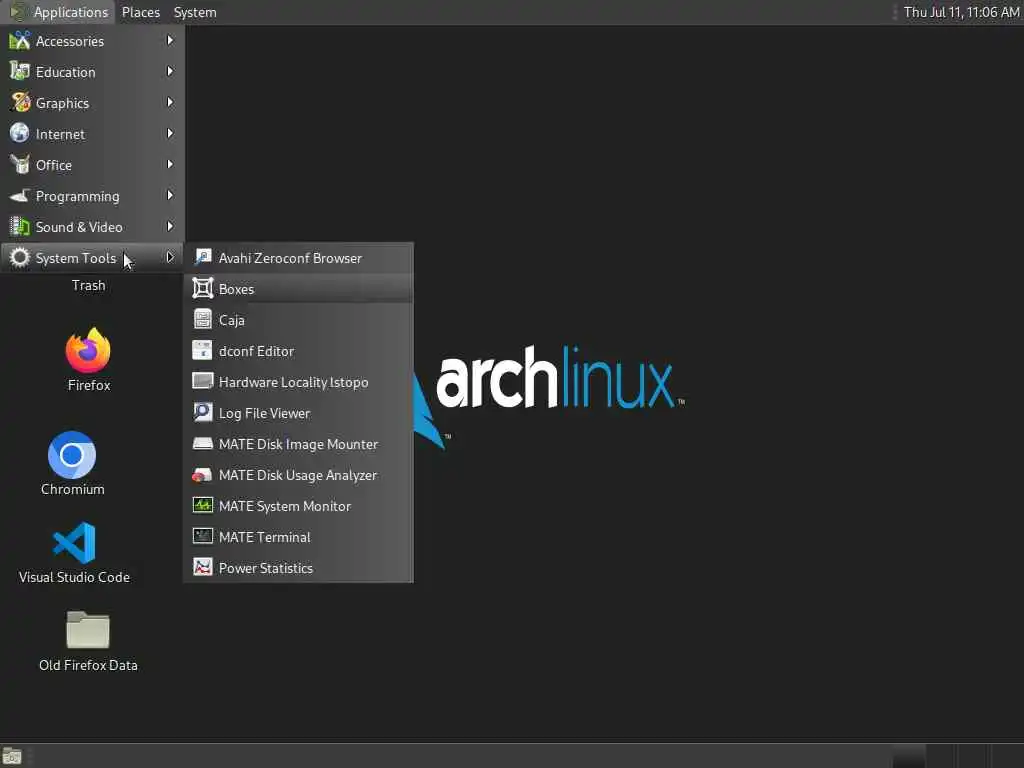The height and width of the screenshot is (768, 1024).
Task: Click the Log File Viewer icon
Action: tap(202, 413)
